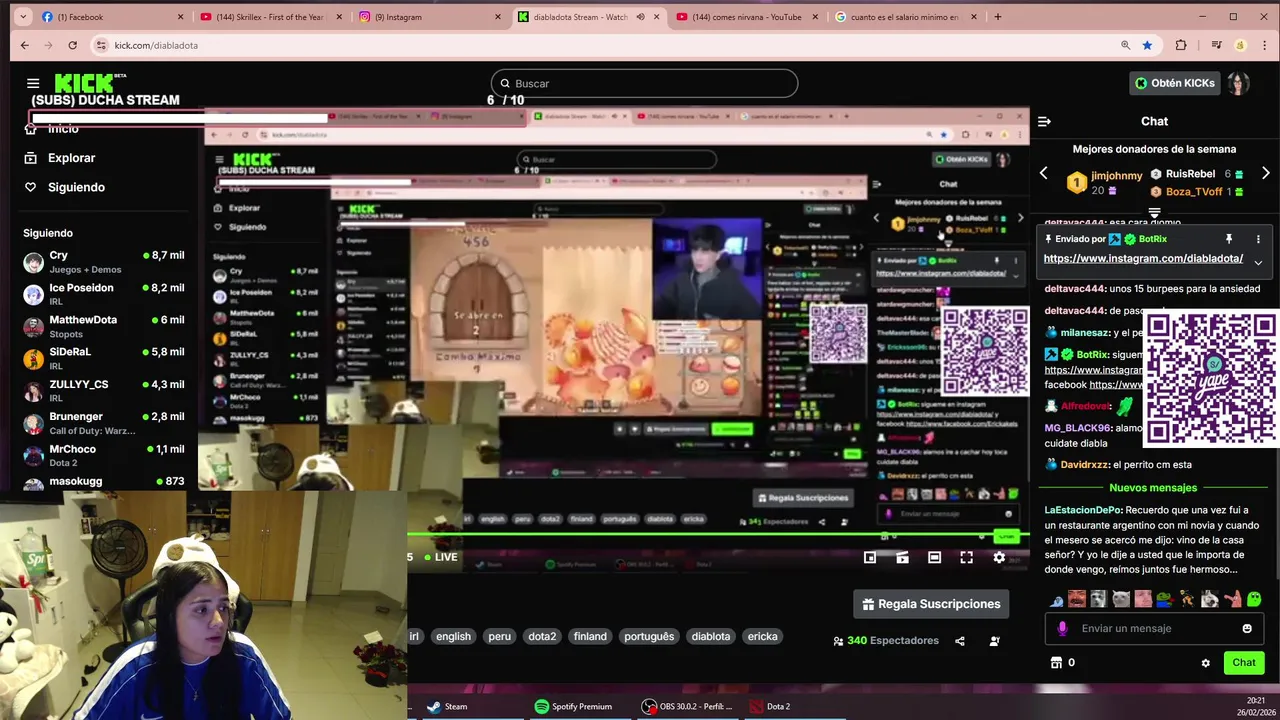Screen dimensions: 1280x720
Task: Select the peru stream tag
Action: coord(500,636)
